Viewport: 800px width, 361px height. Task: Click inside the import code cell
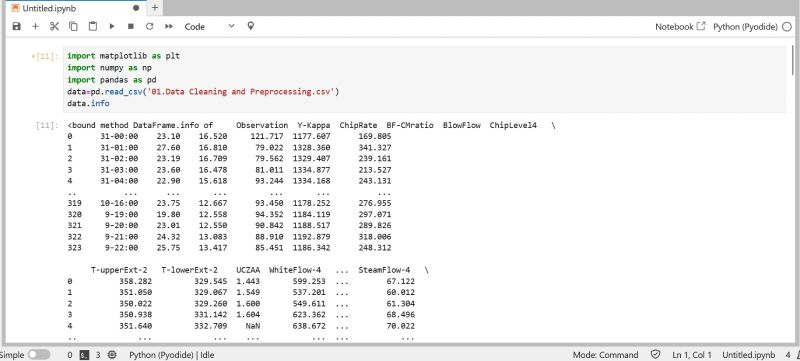pos(423,80)
